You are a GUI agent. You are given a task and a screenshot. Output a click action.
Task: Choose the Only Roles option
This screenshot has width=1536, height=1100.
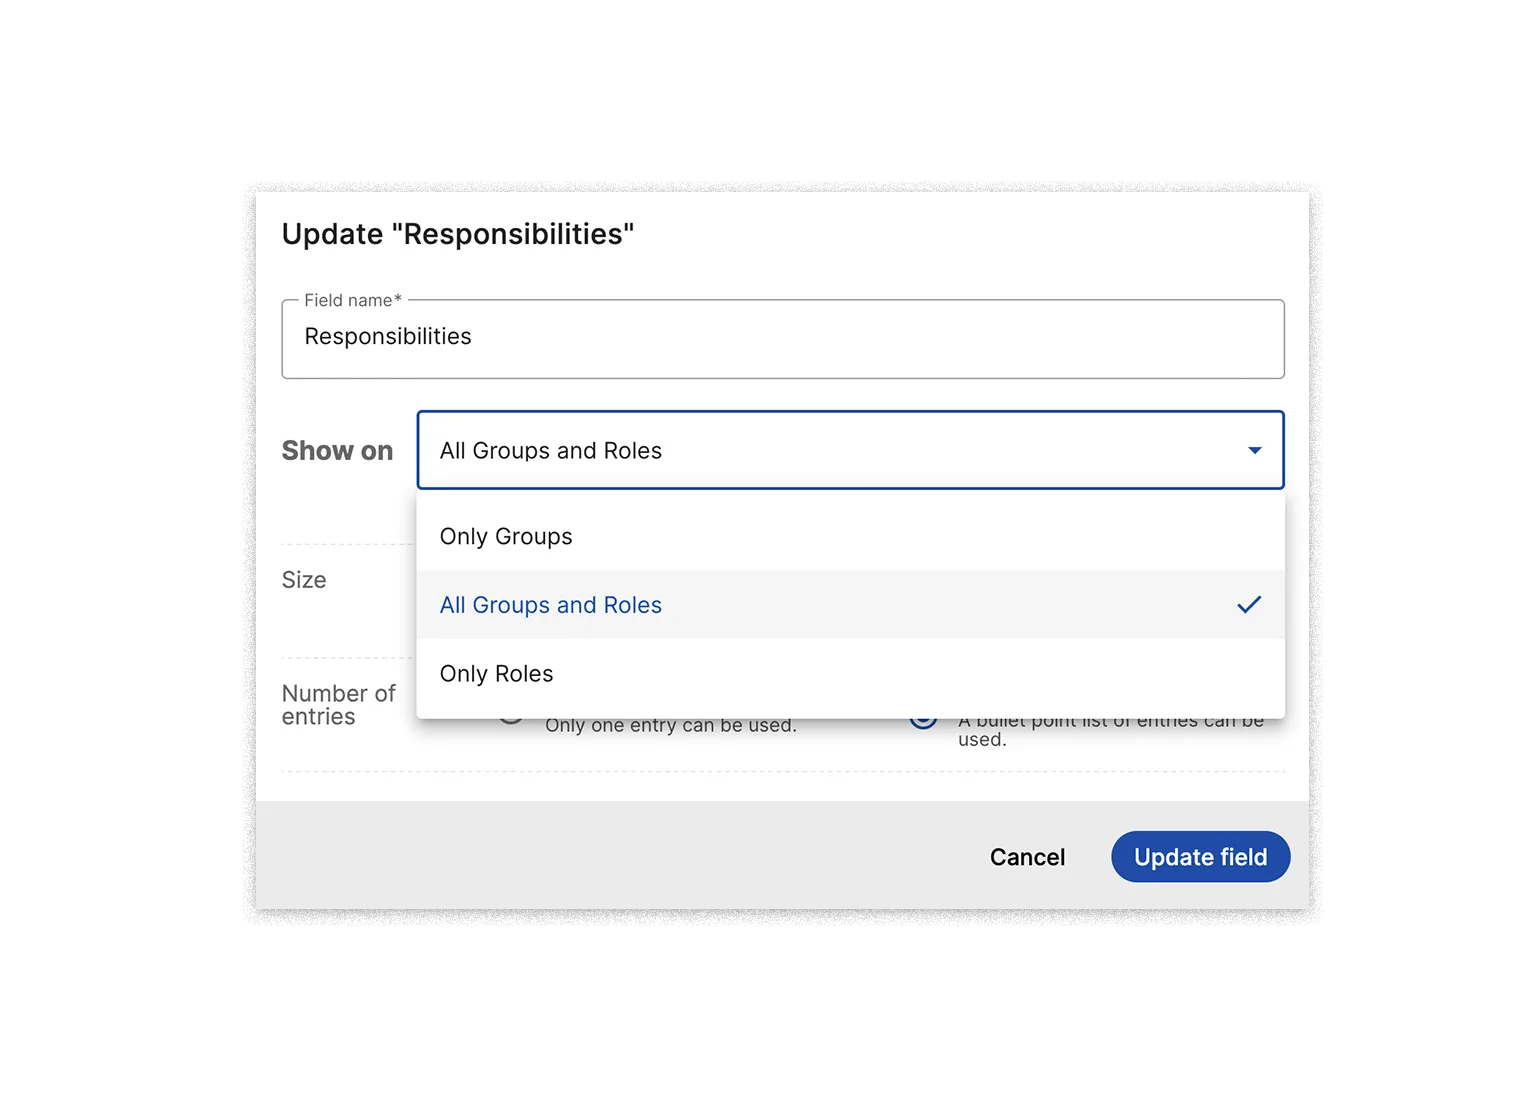pos(497,674)
